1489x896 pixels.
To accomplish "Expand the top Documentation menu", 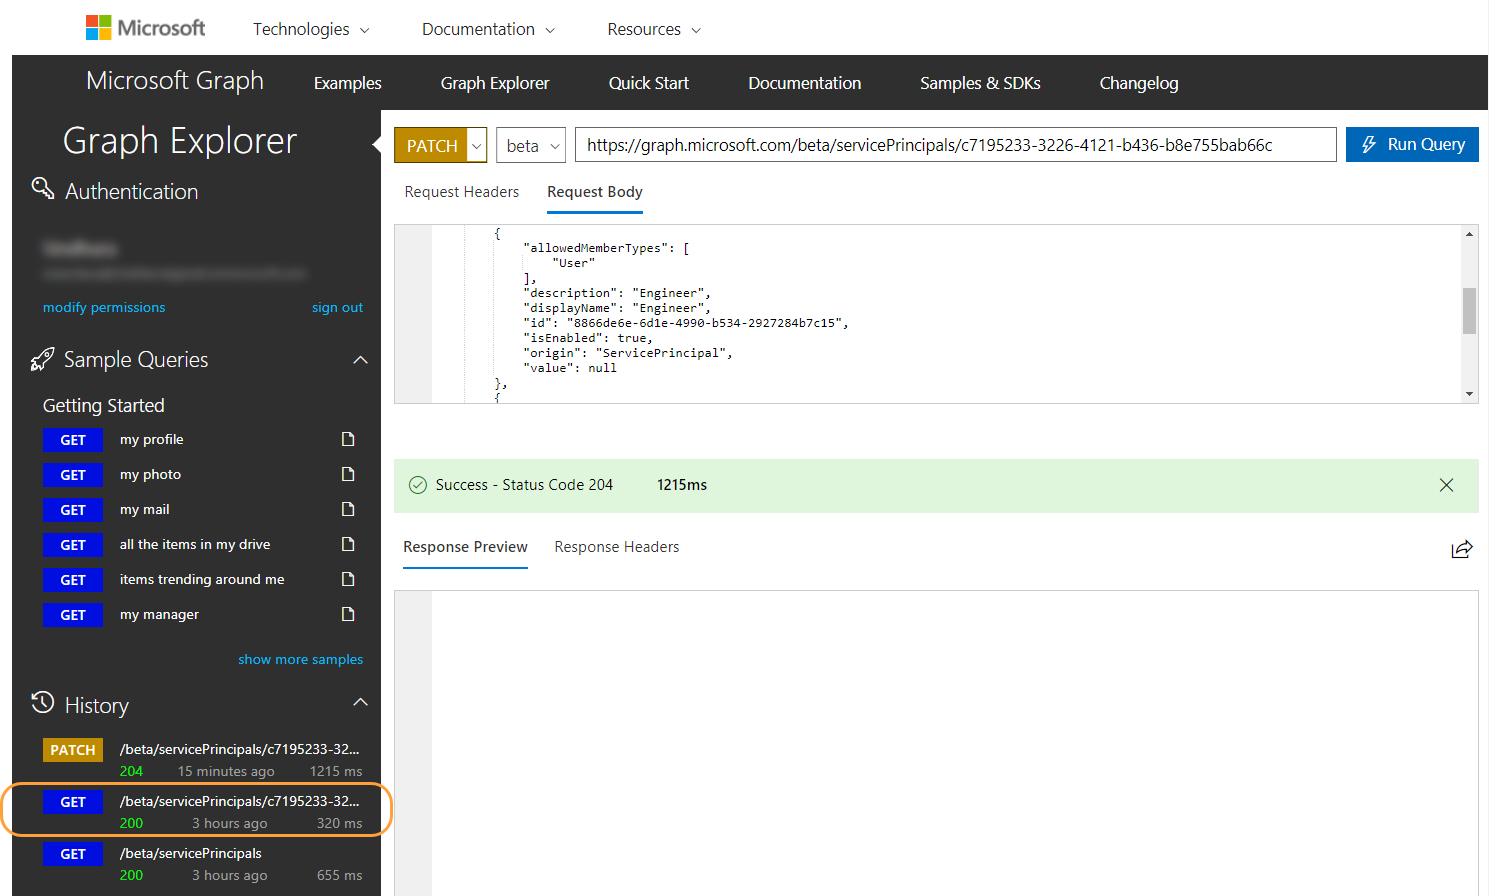I will click(x=488, y=29).
